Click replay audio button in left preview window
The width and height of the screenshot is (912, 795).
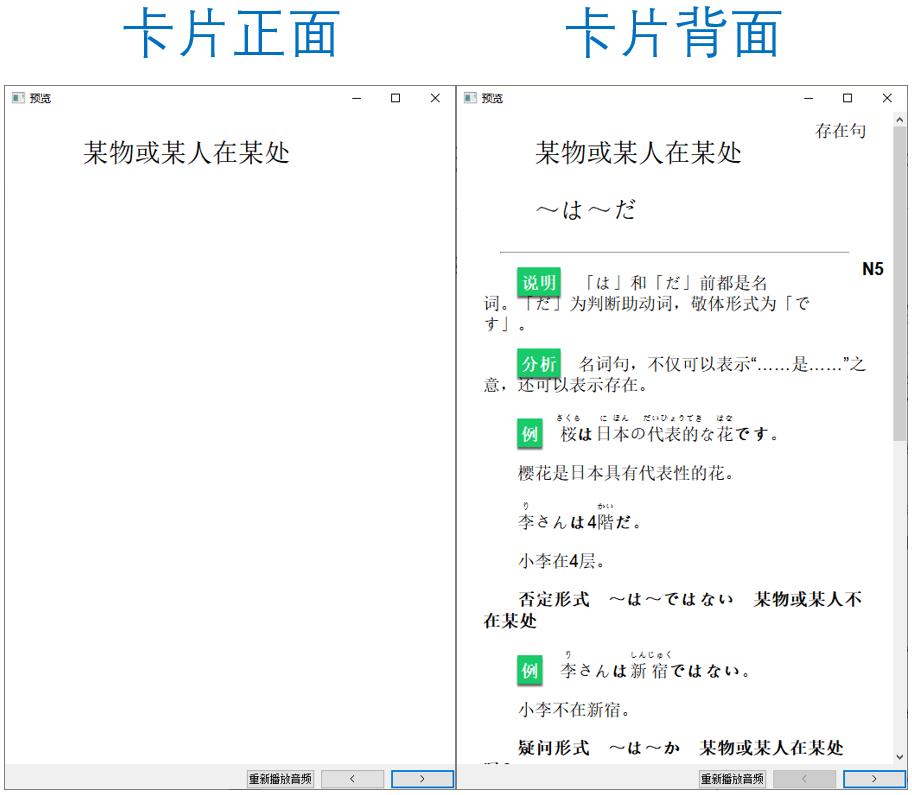[280, 779]
